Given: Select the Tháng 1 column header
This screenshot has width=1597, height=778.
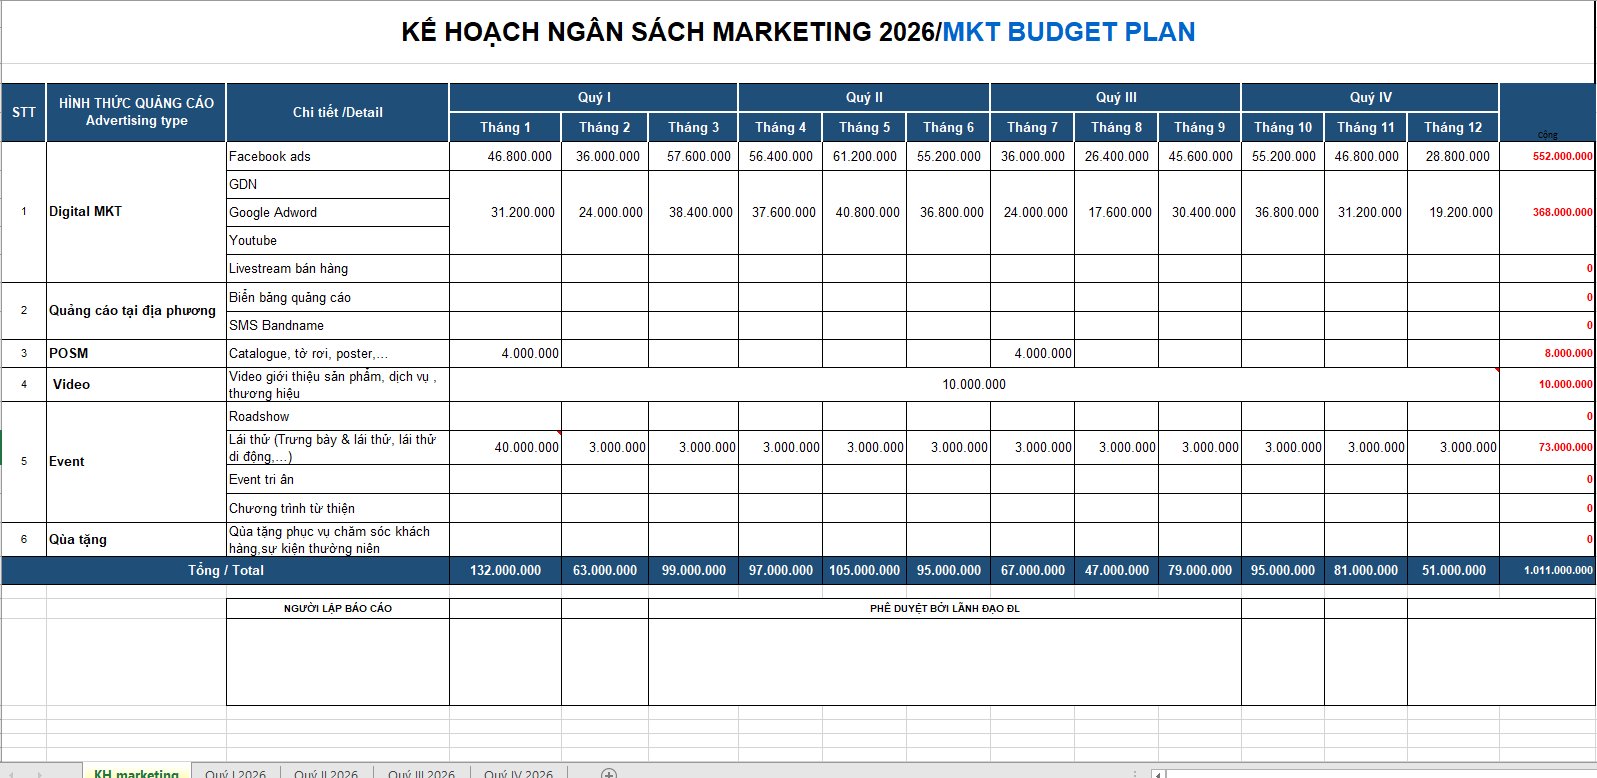Looking at the screenshot, I should [x=505, y=127].
